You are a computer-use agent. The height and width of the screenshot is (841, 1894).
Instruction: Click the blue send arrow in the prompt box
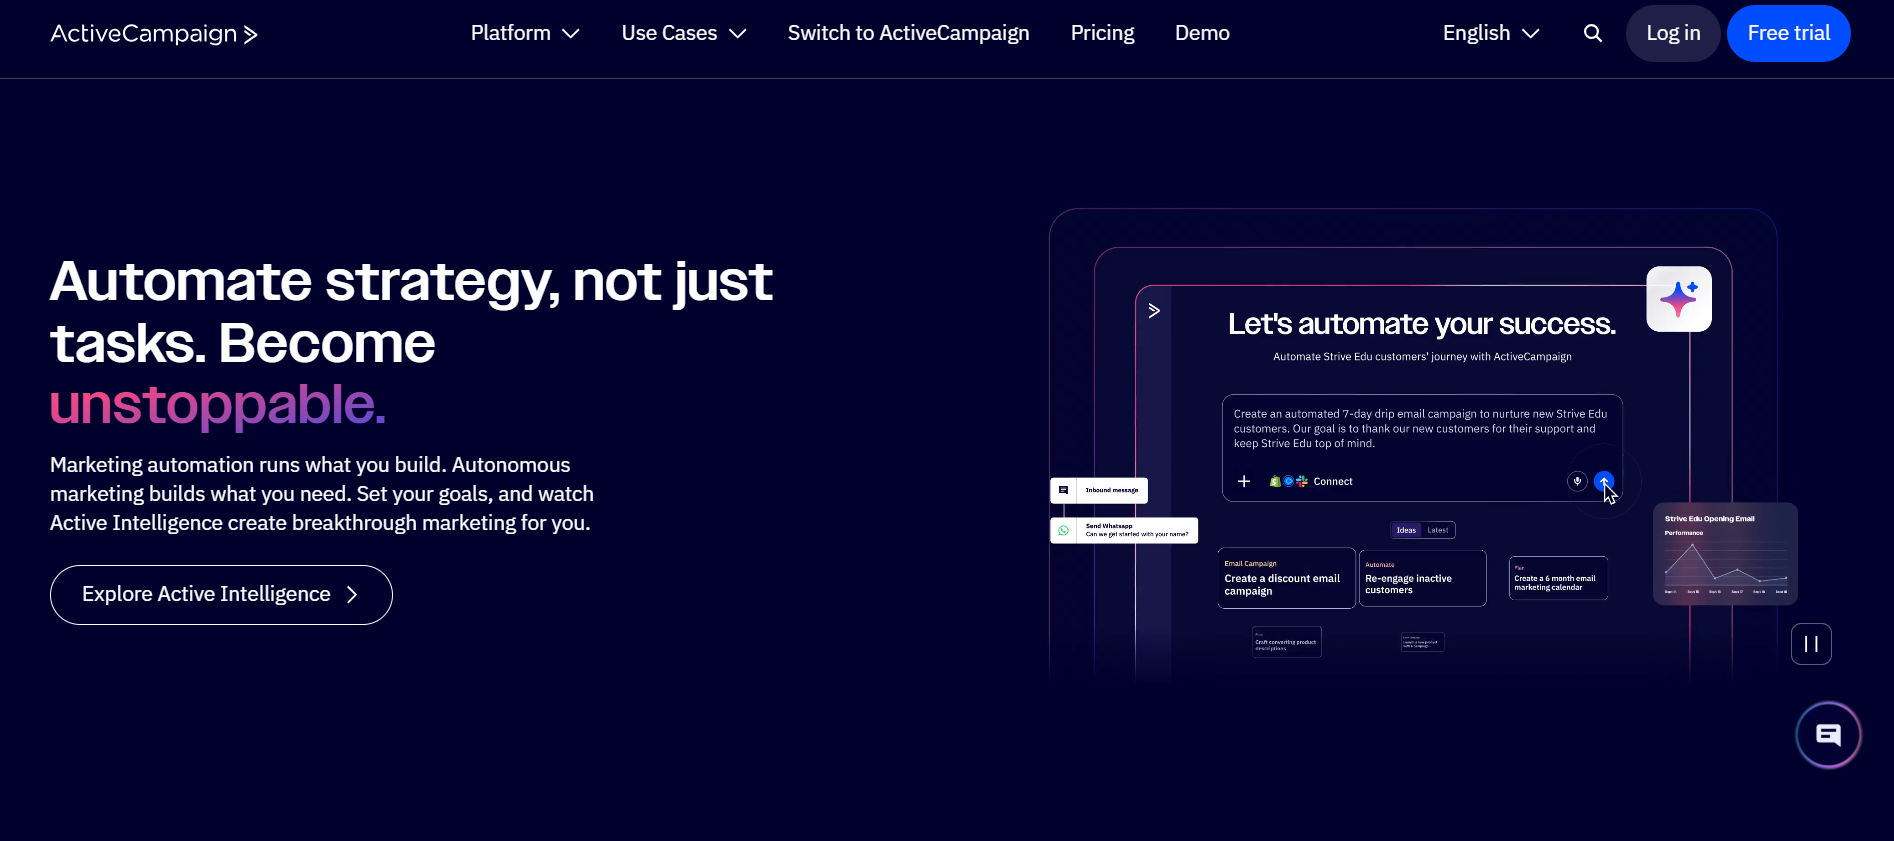pyautogui.click(x=1604, y=481)
